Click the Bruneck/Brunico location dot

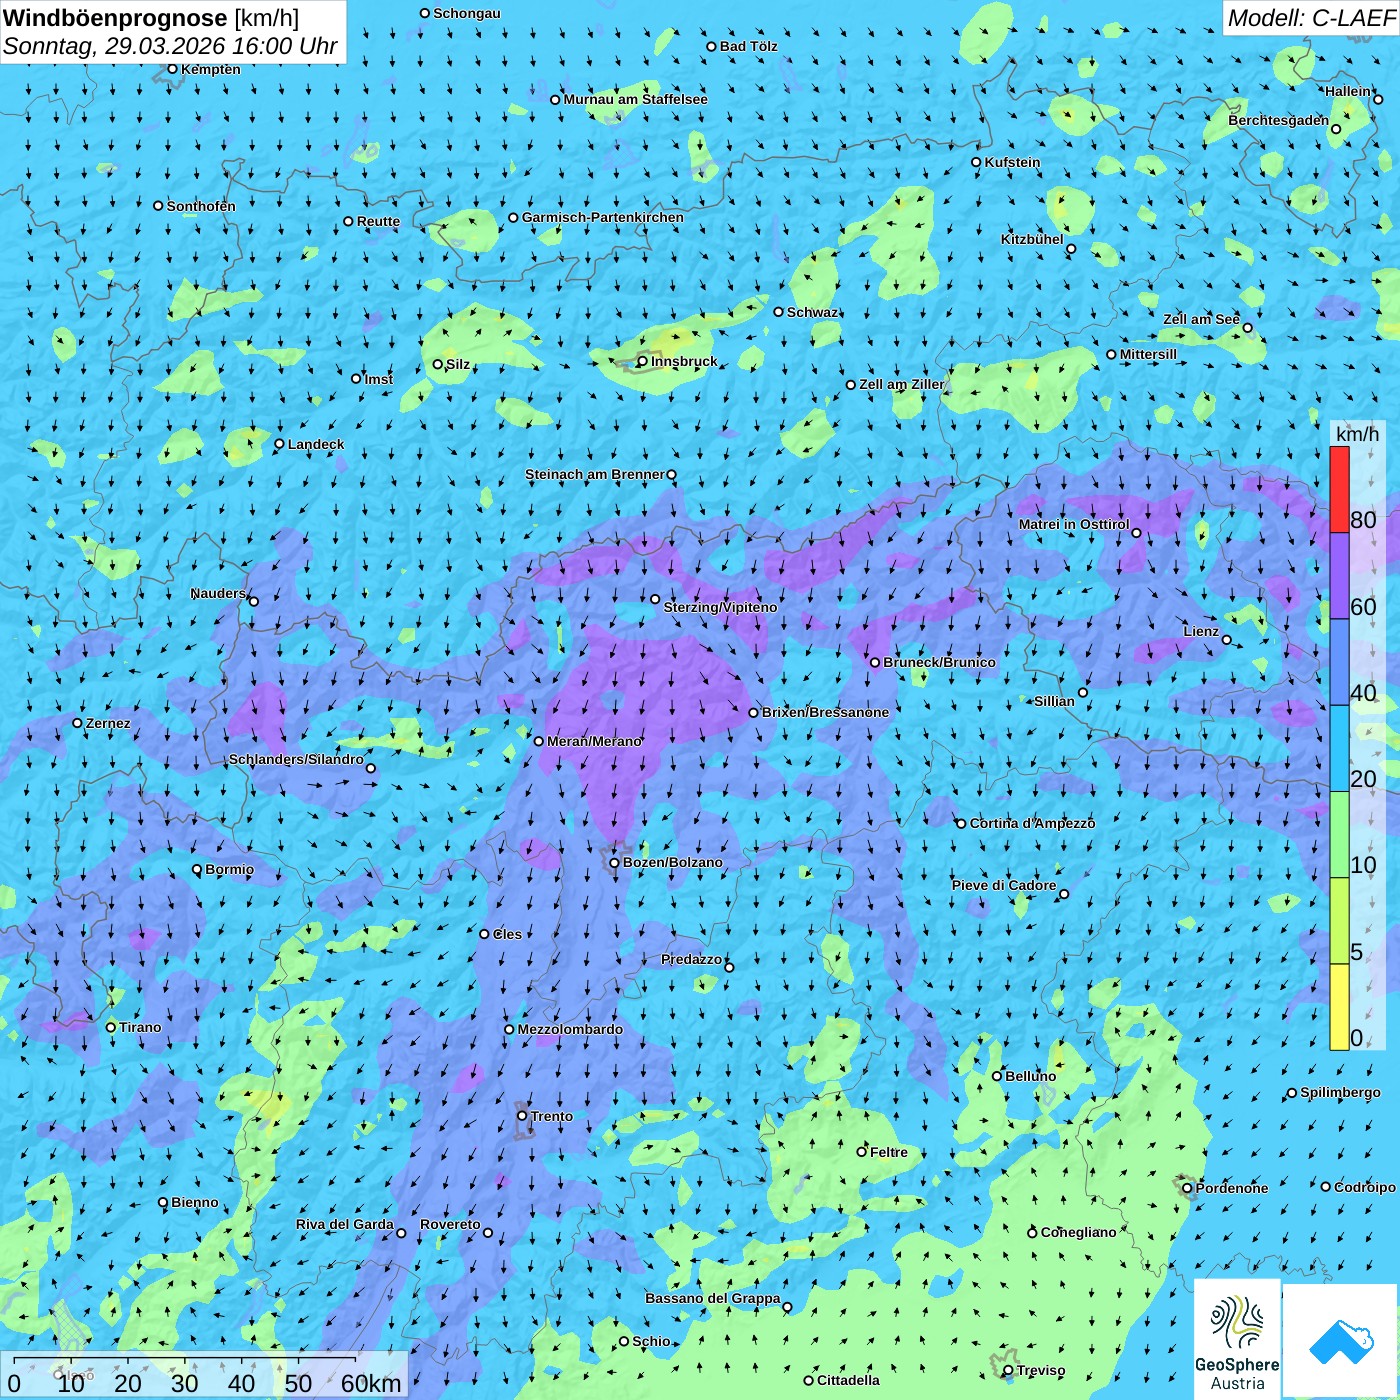(875, 662)
